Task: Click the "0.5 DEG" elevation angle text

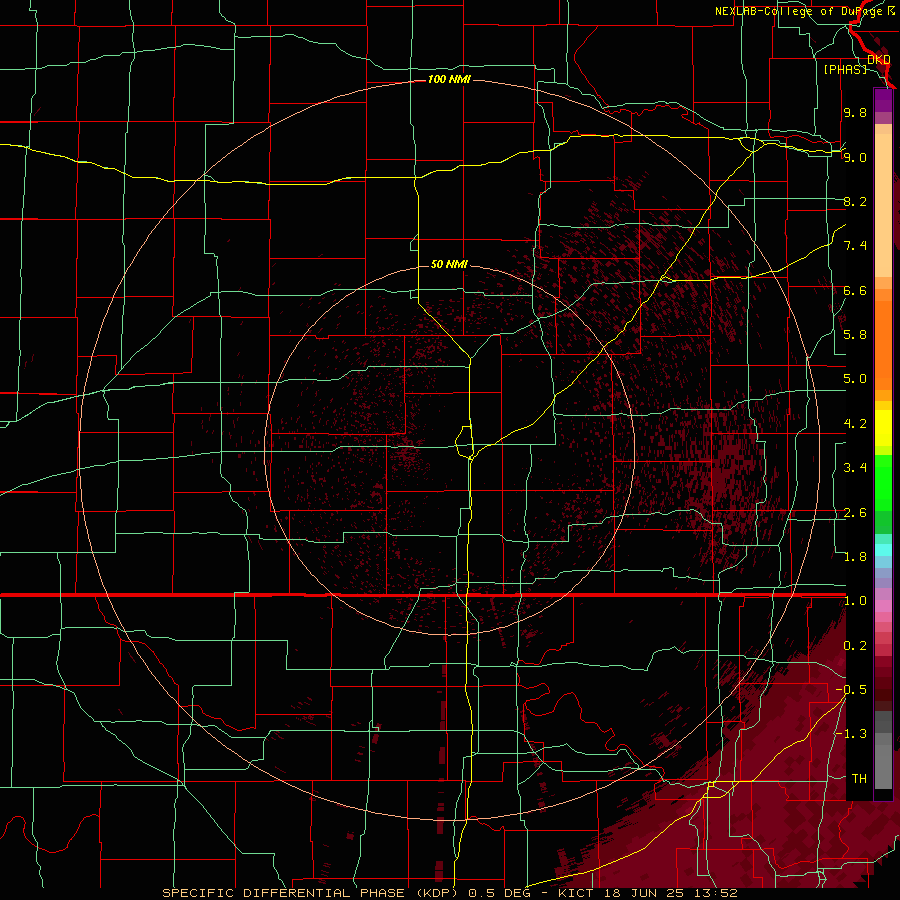Action: 501,893
